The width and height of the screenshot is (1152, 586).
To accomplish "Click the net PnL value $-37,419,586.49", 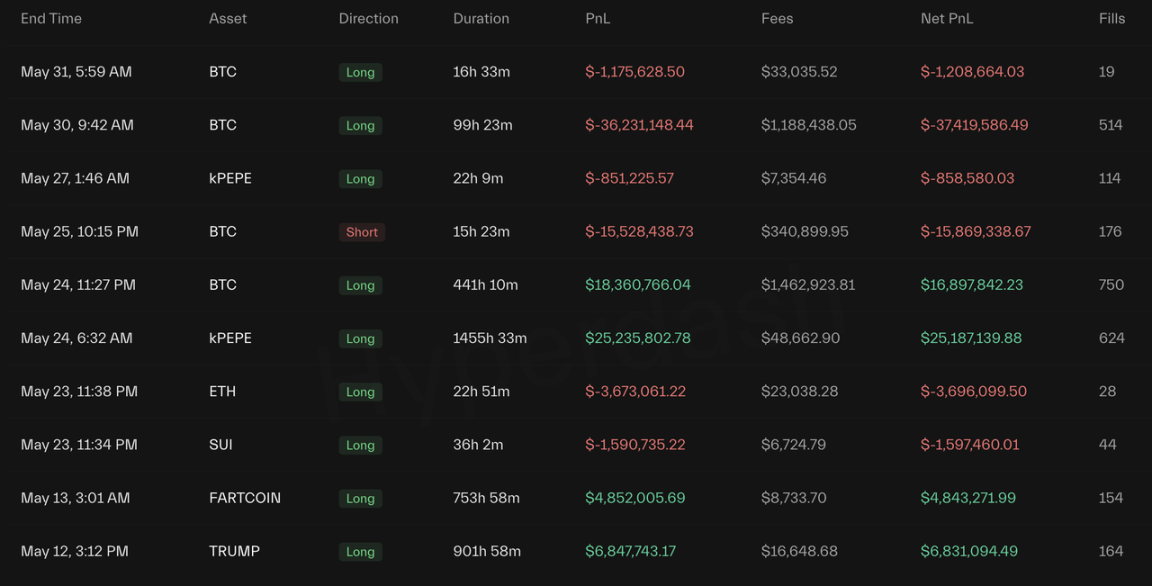I will 974,126.
